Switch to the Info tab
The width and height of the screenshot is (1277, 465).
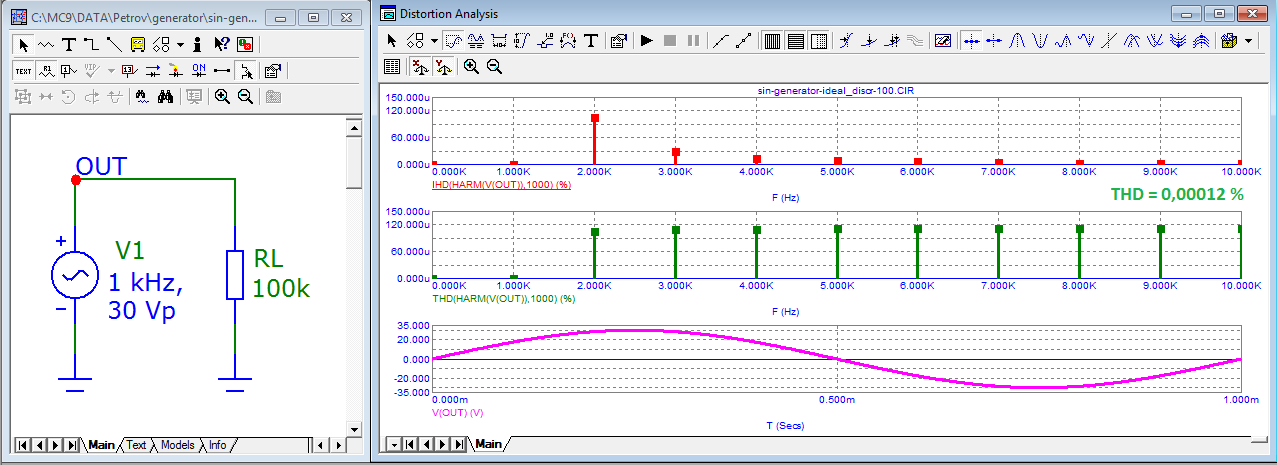pyautogui.click(x=217, y=445)
